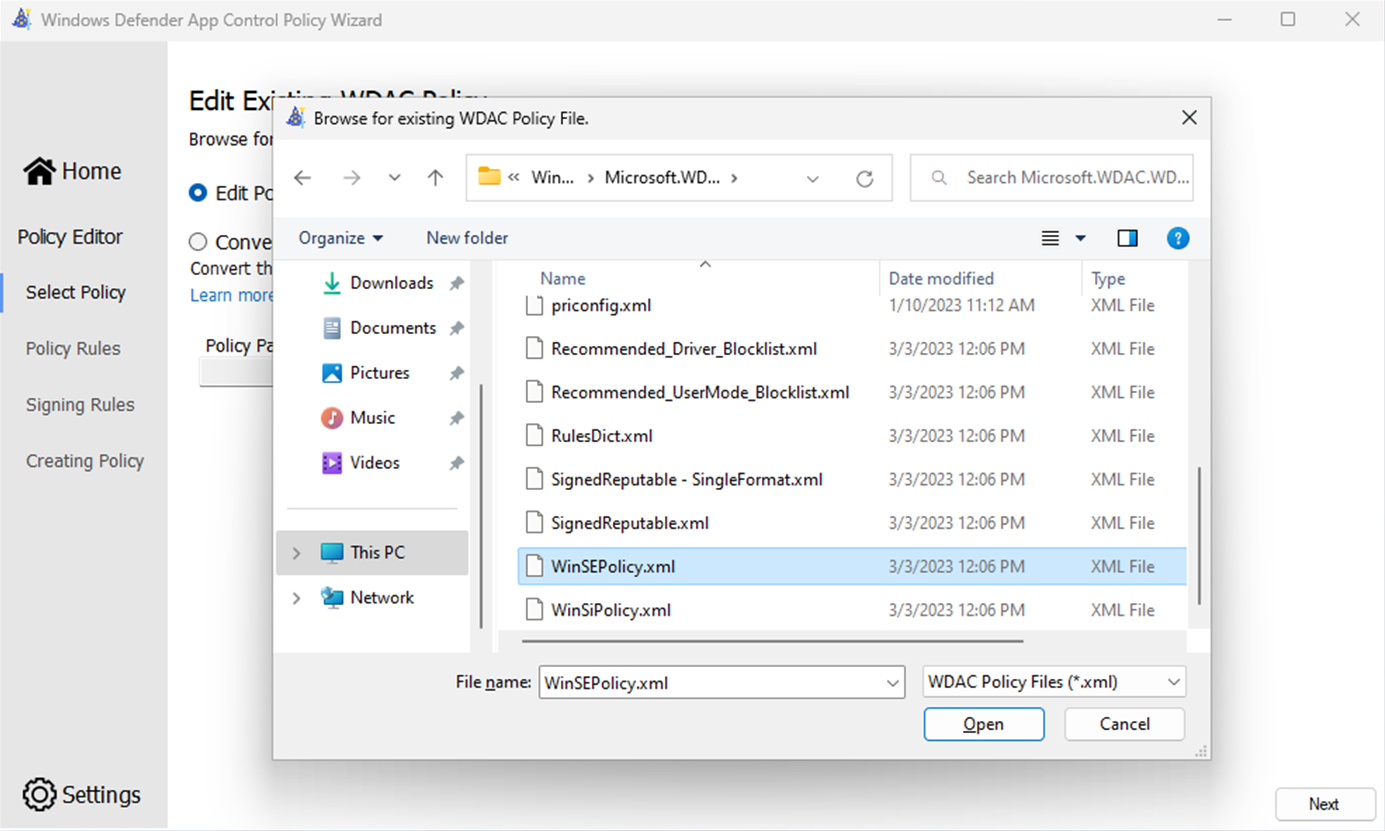
Task: Click the Back arrow in file dialog
Action: tap(302, 178)
